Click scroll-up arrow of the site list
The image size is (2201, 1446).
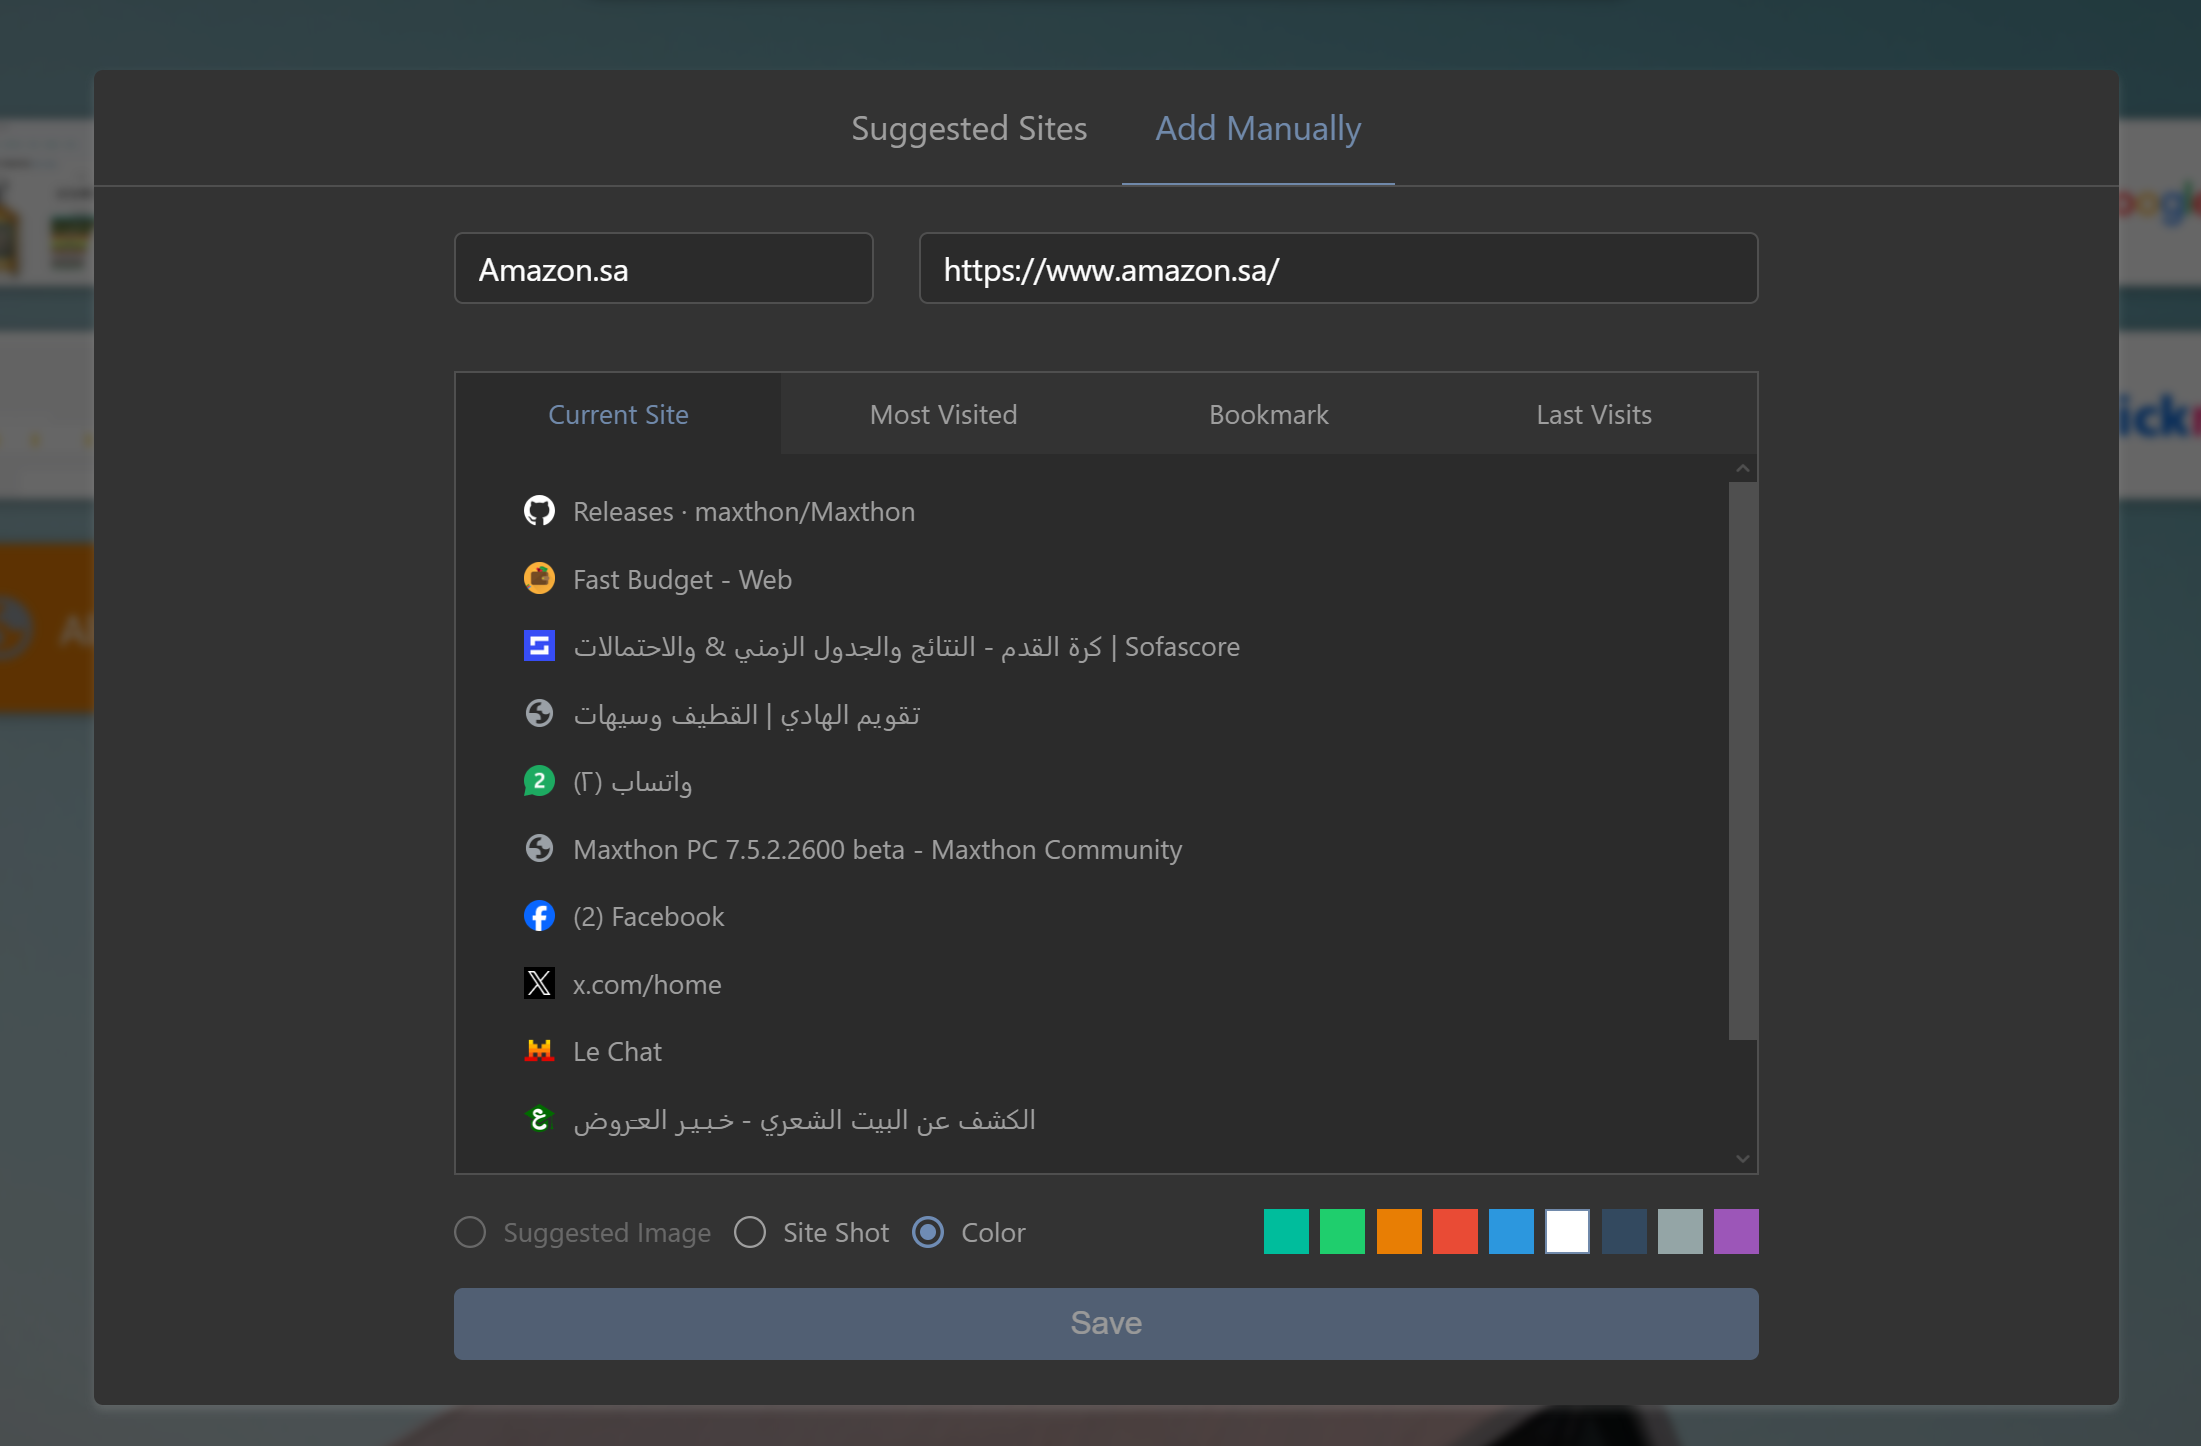1743,469
